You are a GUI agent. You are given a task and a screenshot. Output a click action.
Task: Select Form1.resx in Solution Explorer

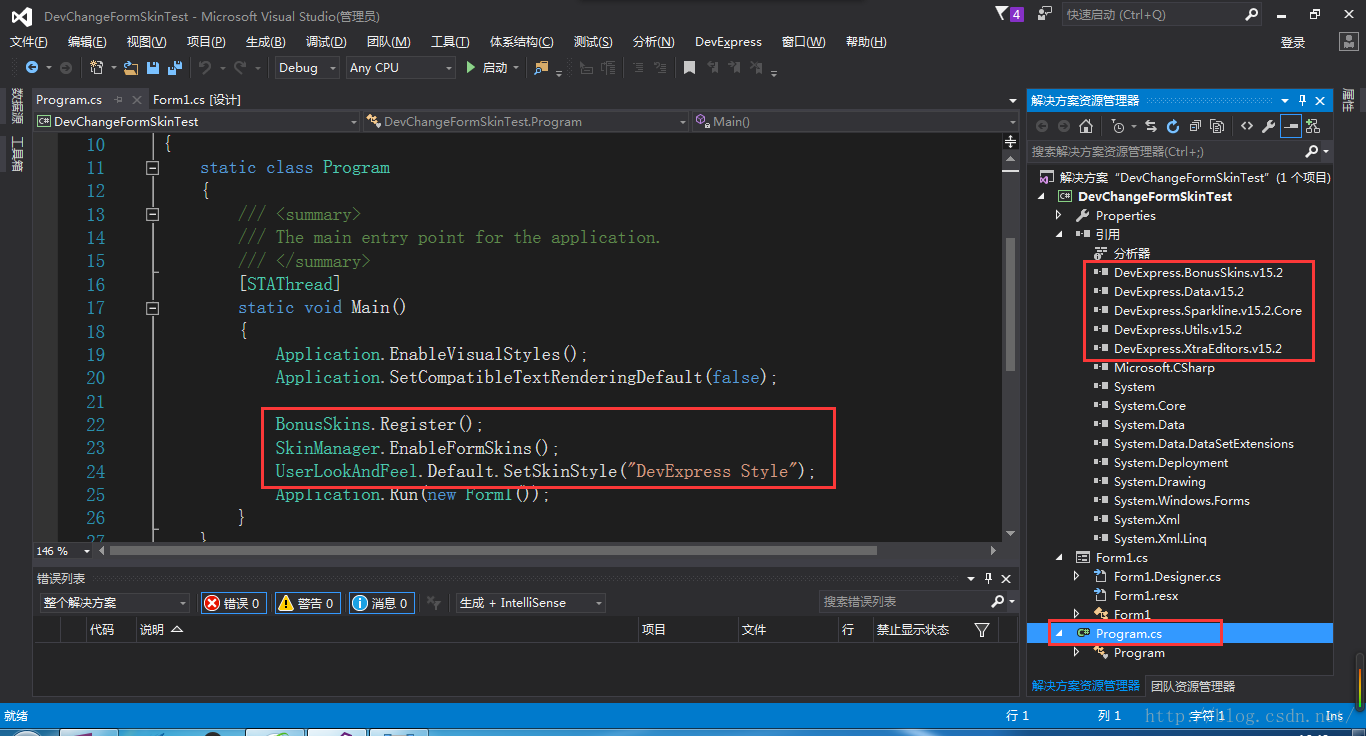coord(1146,596)
